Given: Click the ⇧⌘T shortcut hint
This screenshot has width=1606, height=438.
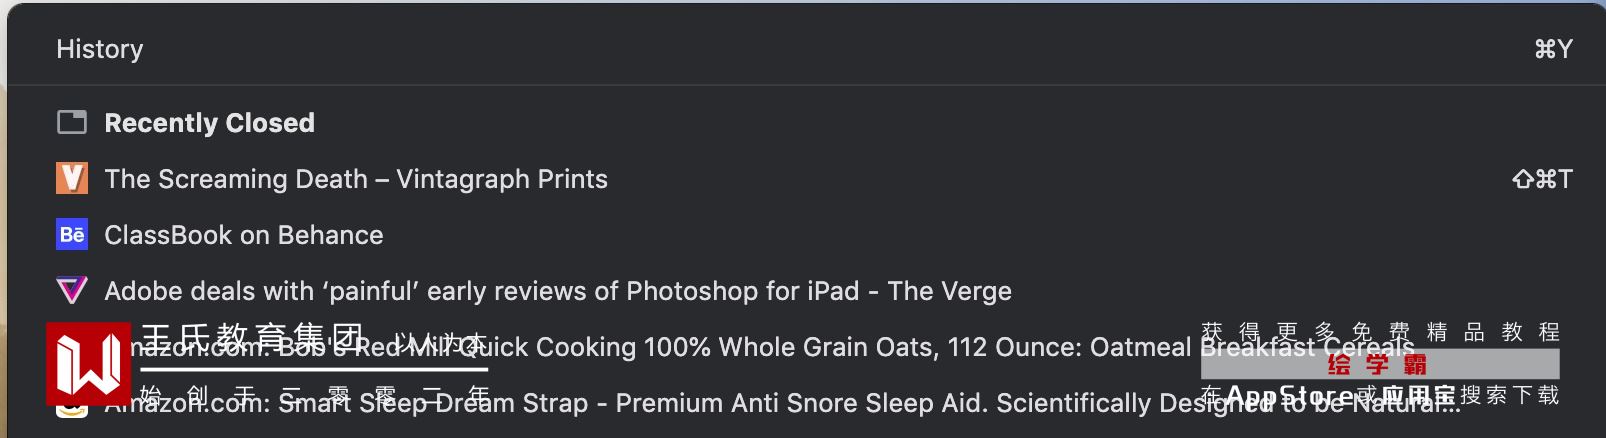Looking at the screenshot, I should tap(1542, 179).
